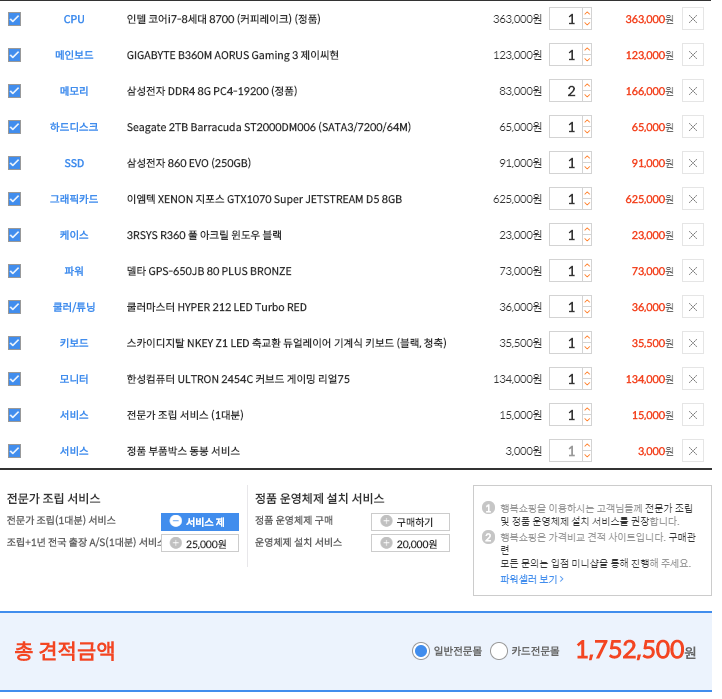Image resolution: width=722 pixels, height=699 pixels.
Task: Uncheck the 메인보드 row checkbox
Action: click(x=14, y=55)
